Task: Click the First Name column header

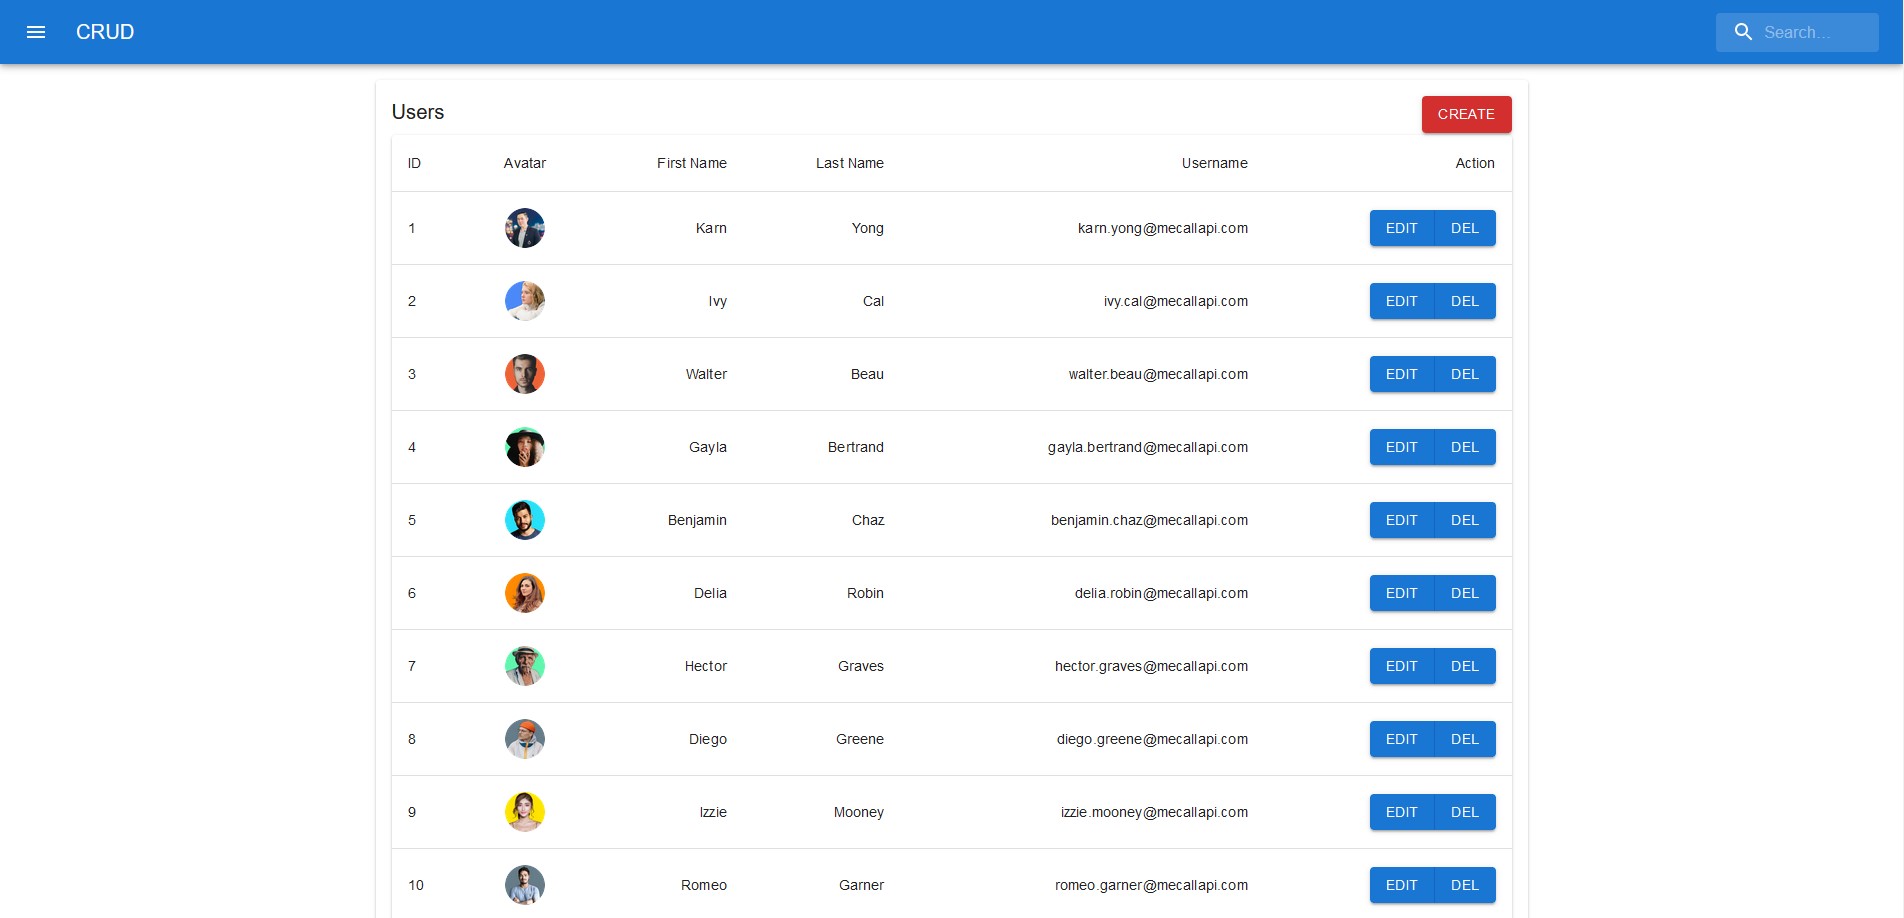Action: point(692,163)
